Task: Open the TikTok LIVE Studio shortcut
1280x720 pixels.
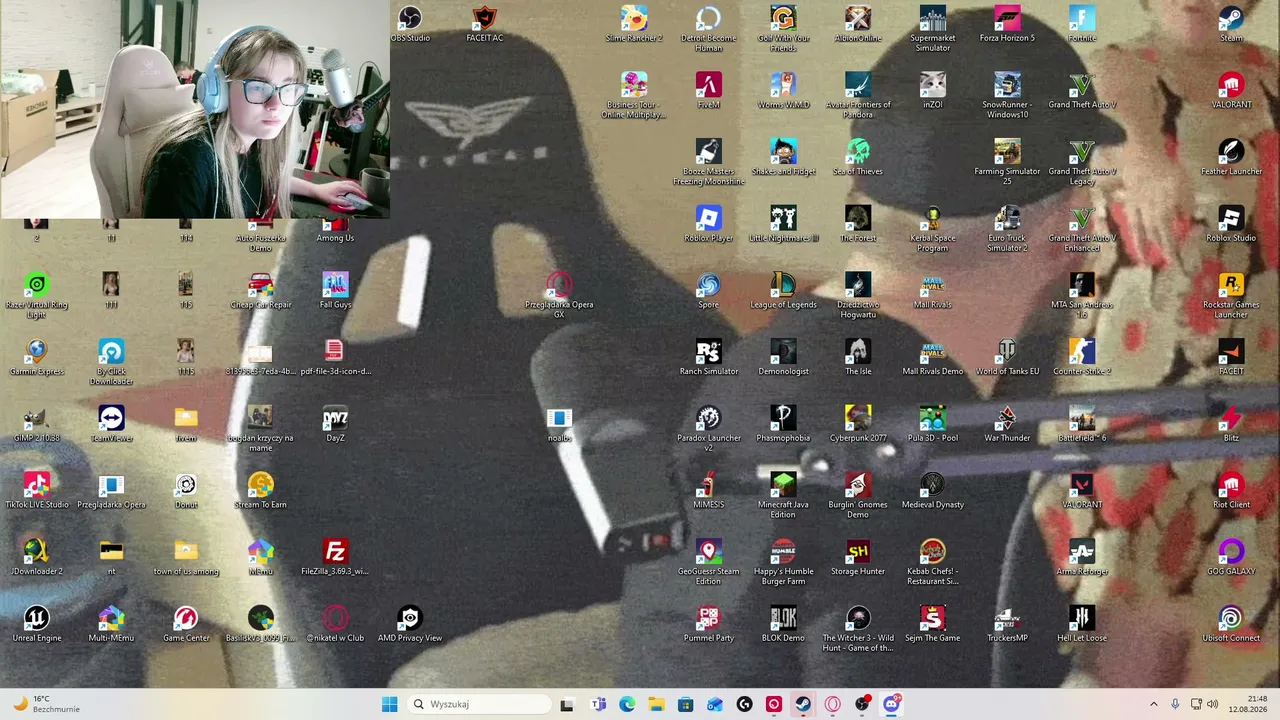Action: [x=36, y=491]
